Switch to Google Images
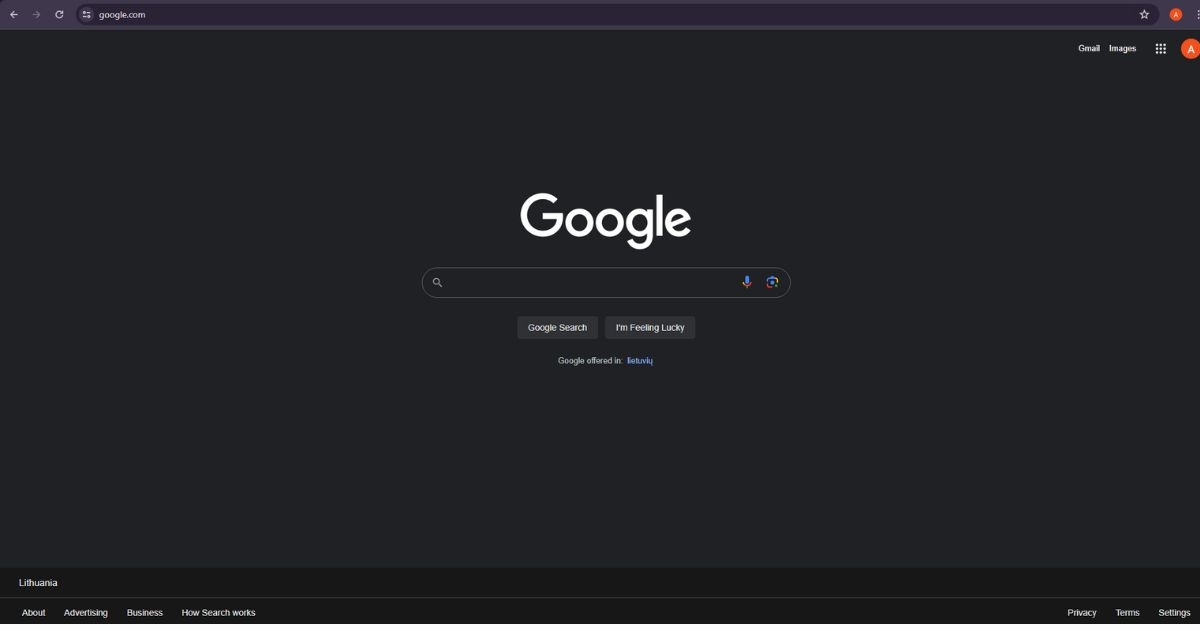 coord(1122,48)
